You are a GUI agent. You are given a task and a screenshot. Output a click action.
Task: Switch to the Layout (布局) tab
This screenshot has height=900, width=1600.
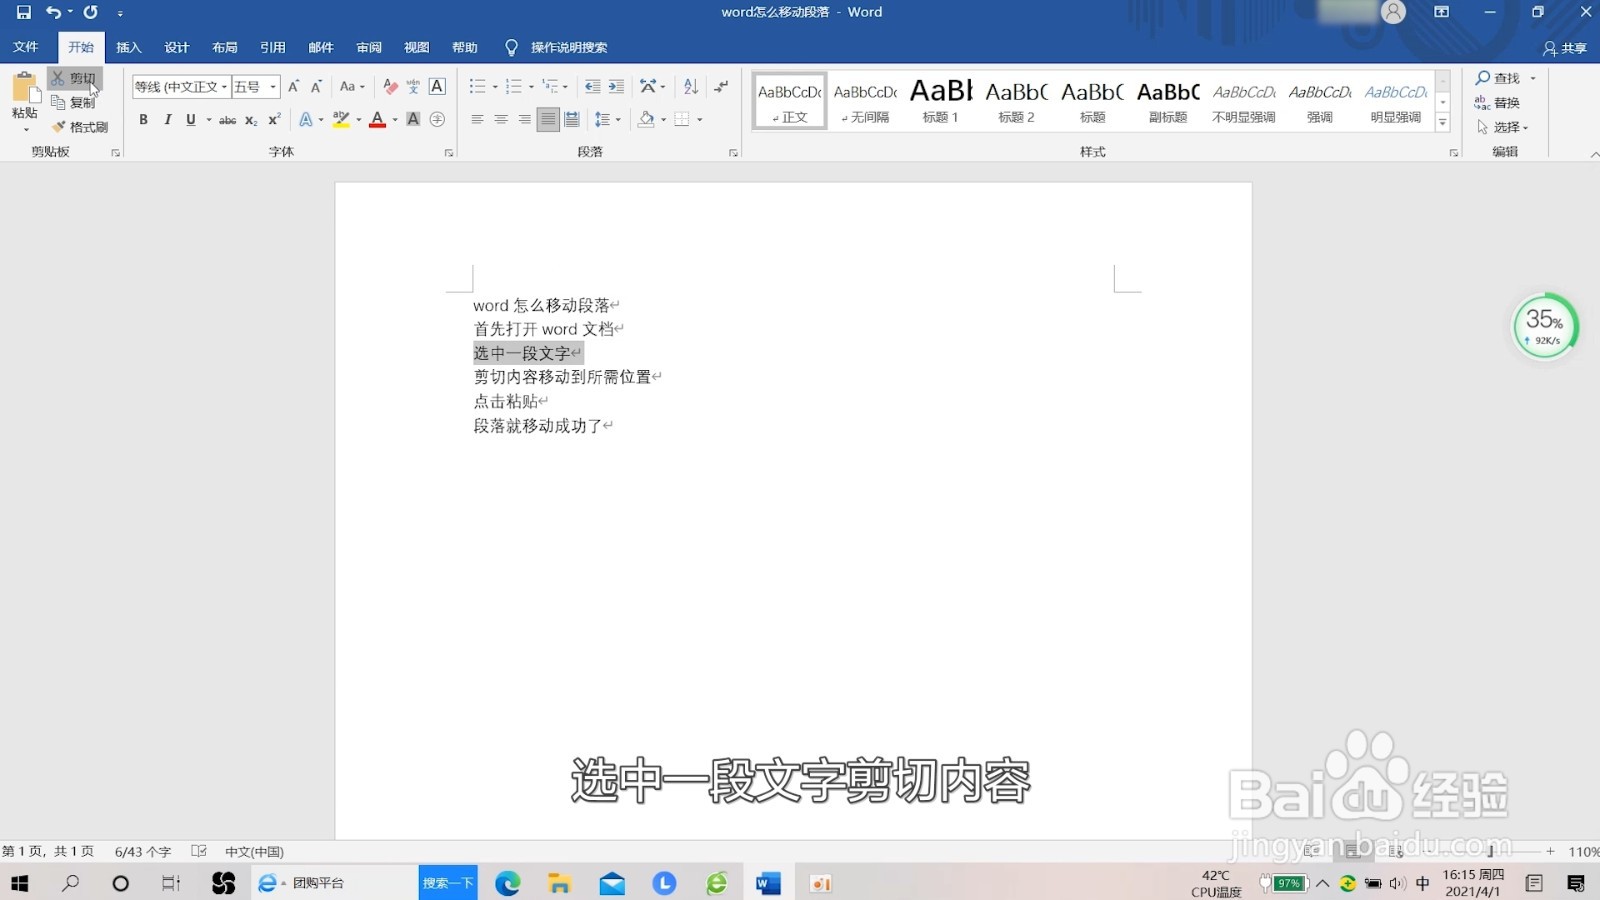click(x=225, y=47)
